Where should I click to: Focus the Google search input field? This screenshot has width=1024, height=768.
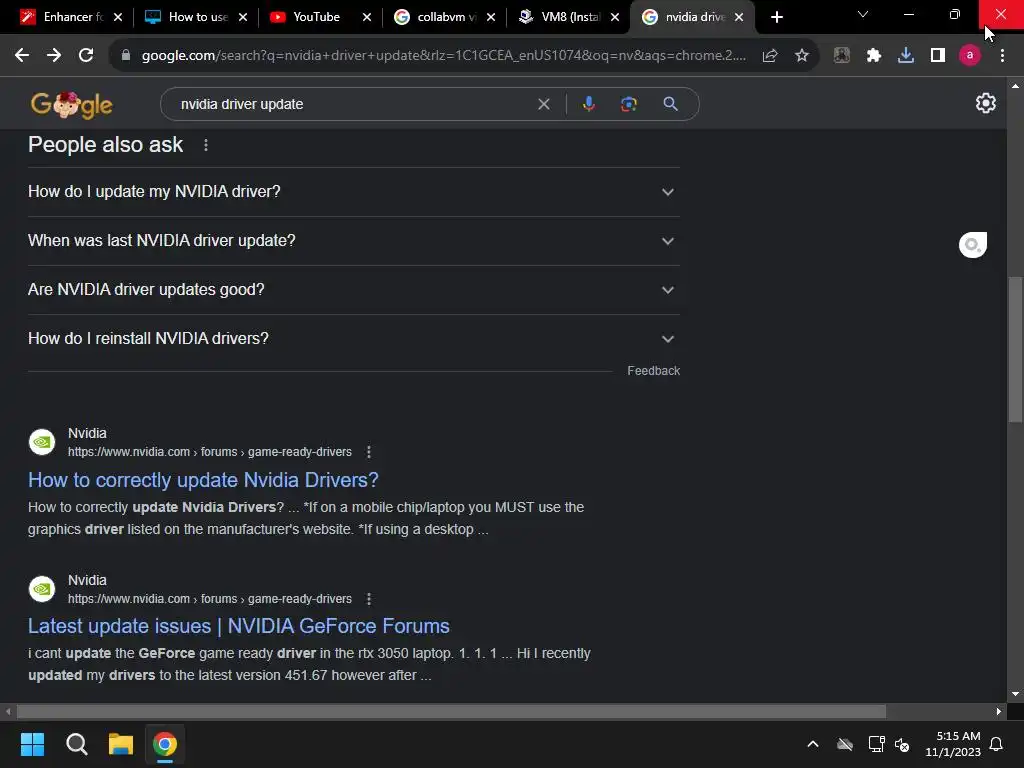353,104
